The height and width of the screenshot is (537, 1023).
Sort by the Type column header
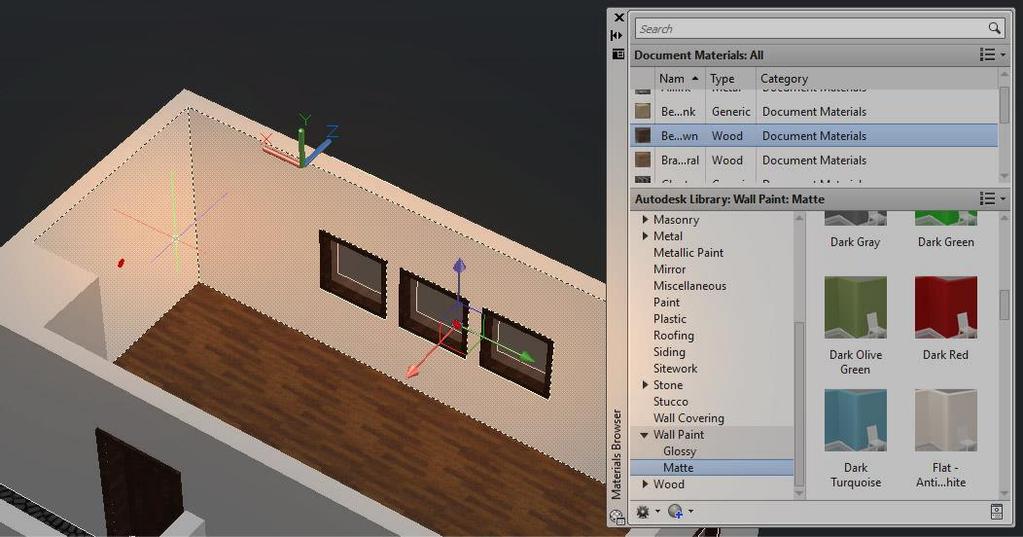point(729,78)
